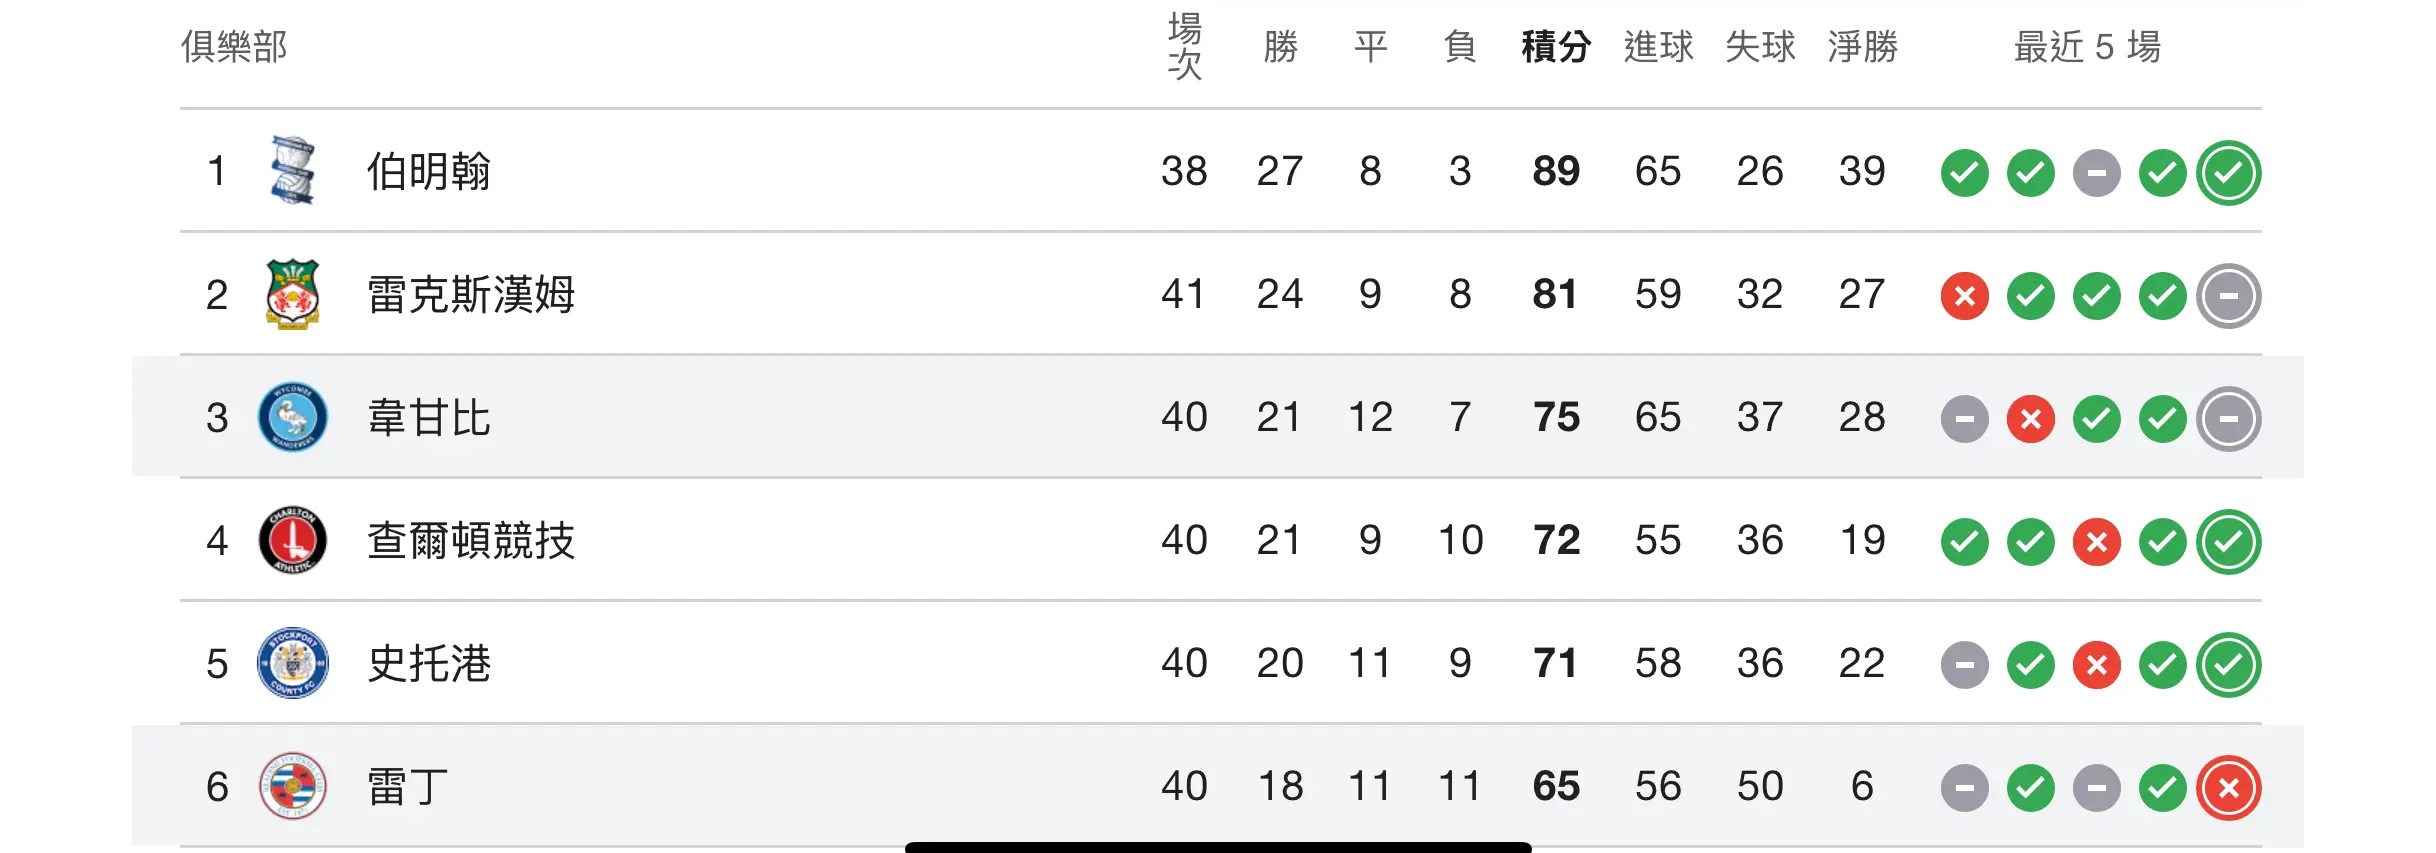Click Reading's latest red loss icon
The width and height of the screenshot is (2436, 853).
coord(2228,788)
